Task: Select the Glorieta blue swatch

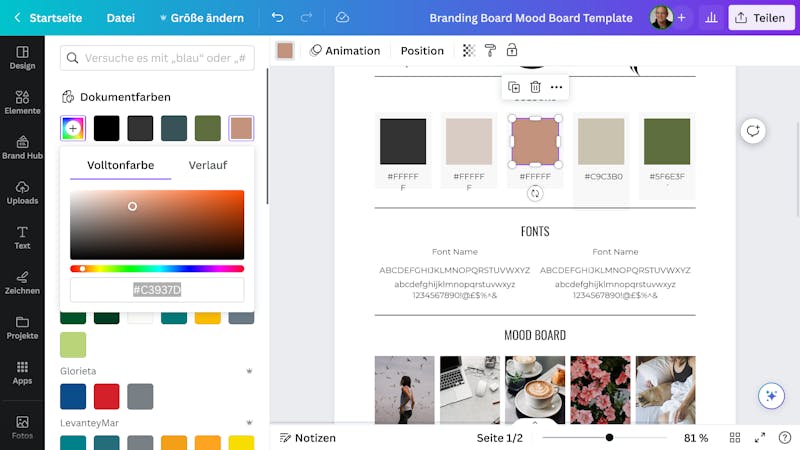Action: tap(73, 396)
